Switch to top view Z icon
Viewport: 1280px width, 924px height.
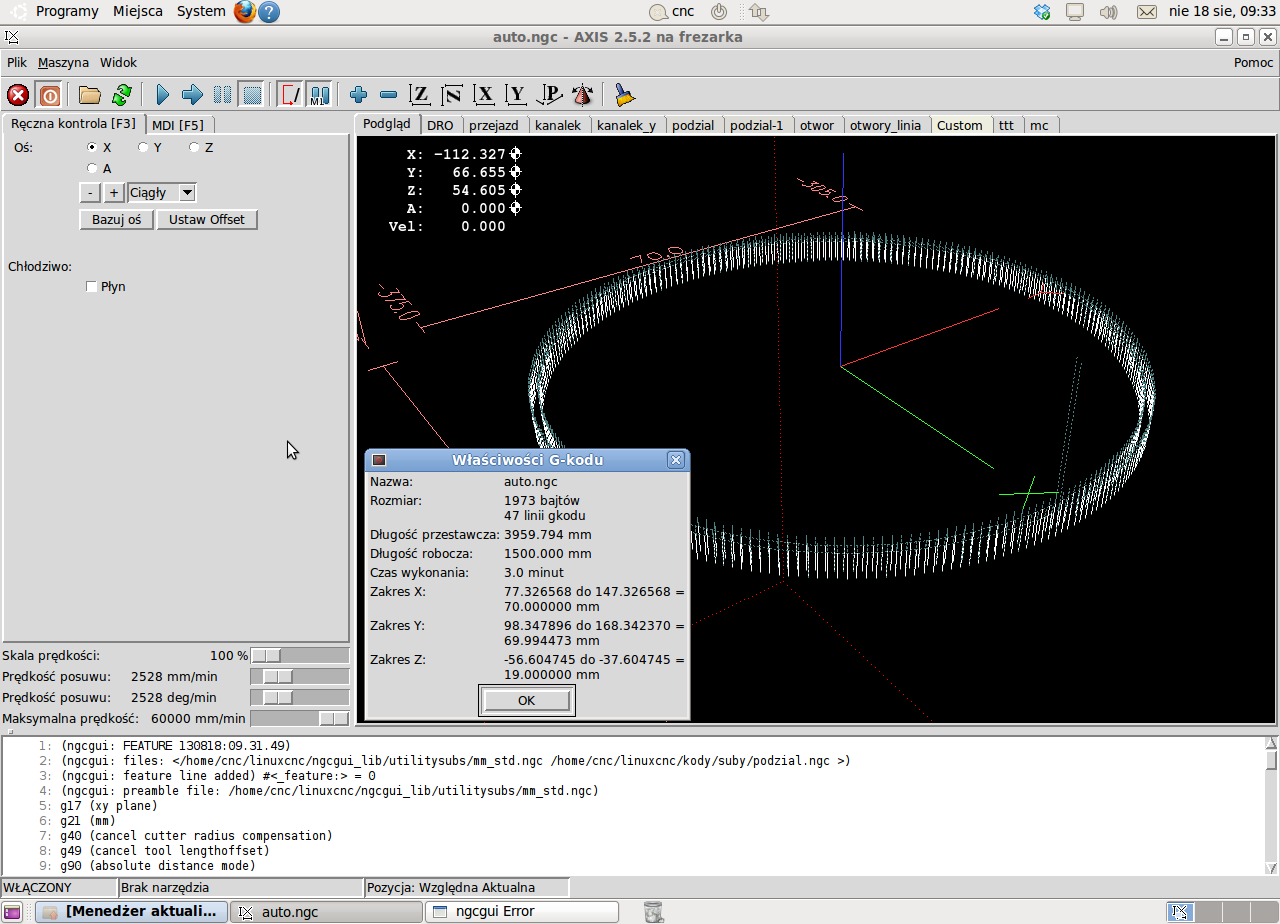point(421,95)
